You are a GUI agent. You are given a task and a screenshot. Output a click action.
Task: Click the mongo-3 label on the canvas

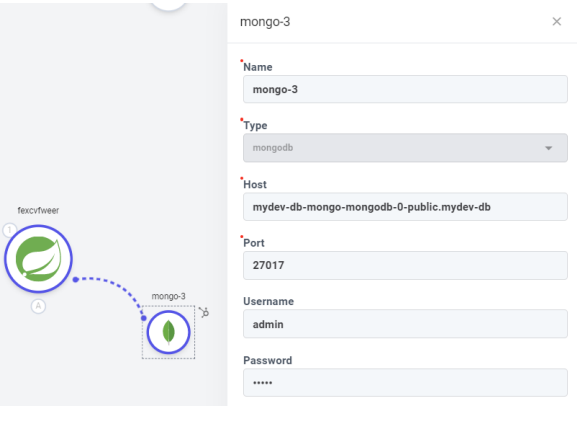[x=169, y=296]
